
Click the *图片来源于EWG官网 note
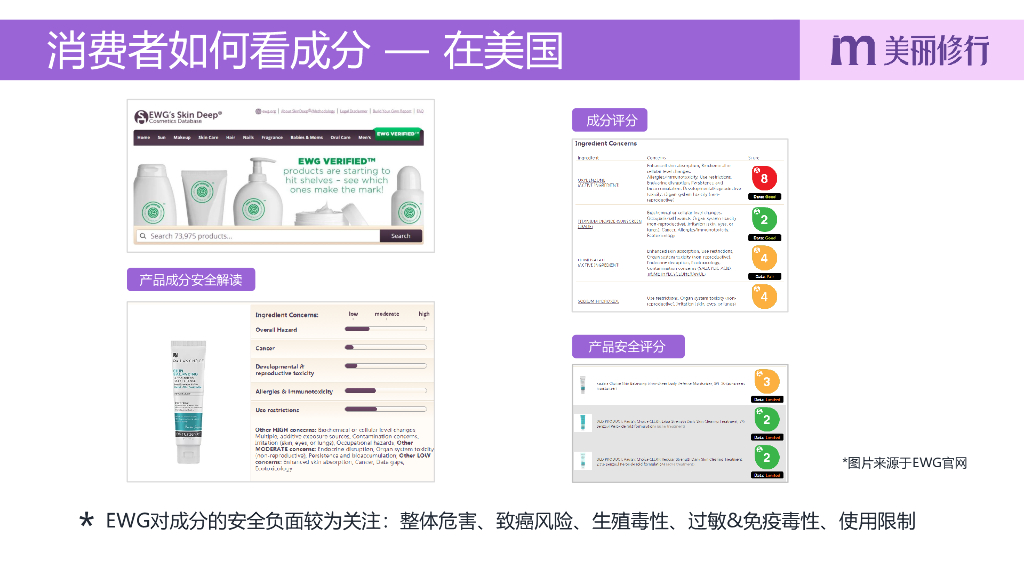pyautogui.click(x=904, y=463)
